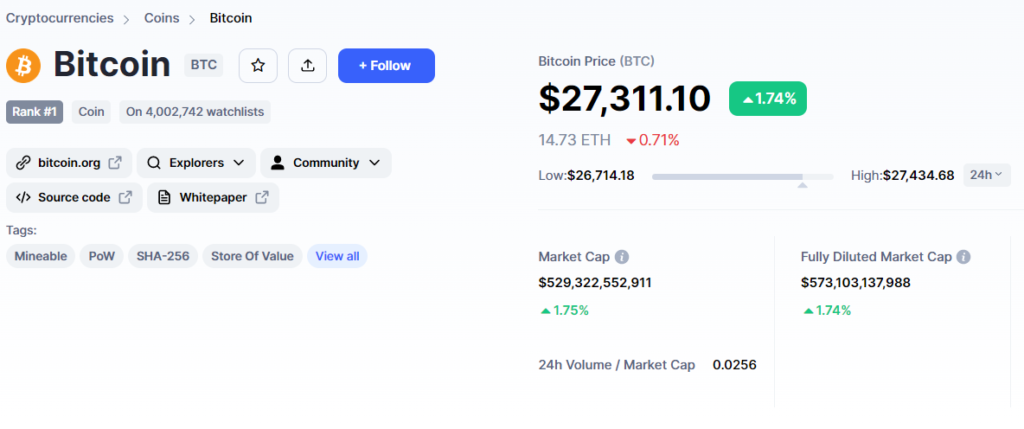Viewport: 1024px width, 429px height.
Task: Click market cap value $529,322,552,911
Action: pyautogui.click(x=595, y=283)
